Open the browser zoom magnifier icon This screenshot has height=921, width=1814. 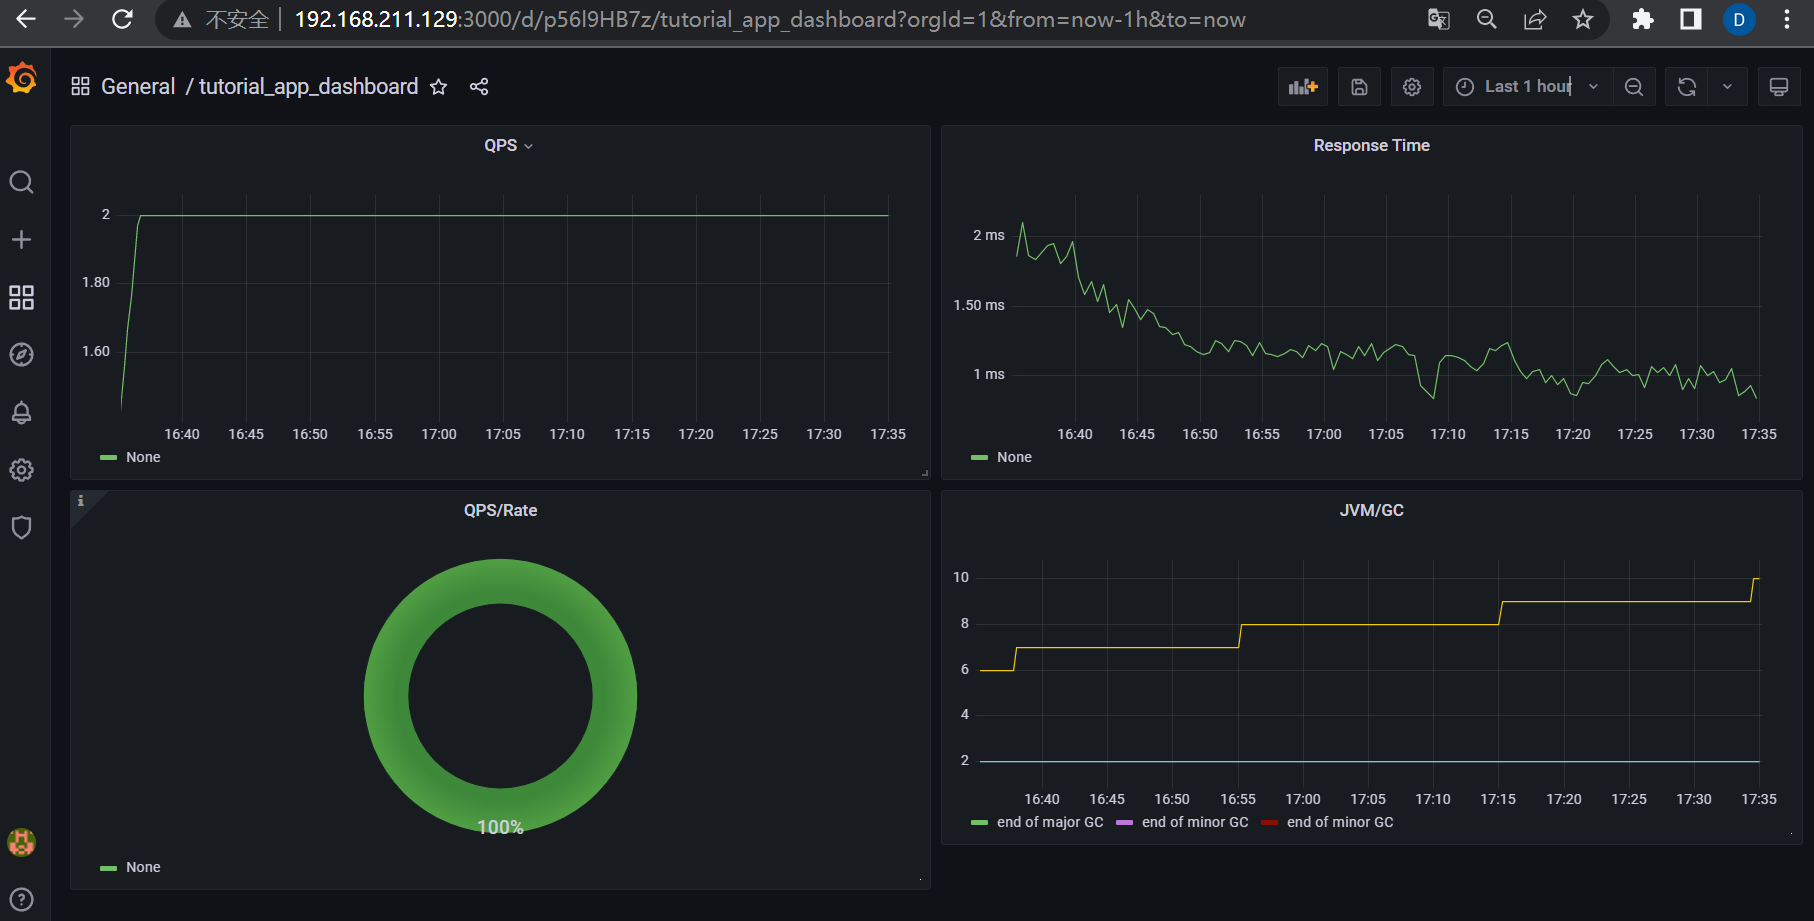(x=1487, y=19)
